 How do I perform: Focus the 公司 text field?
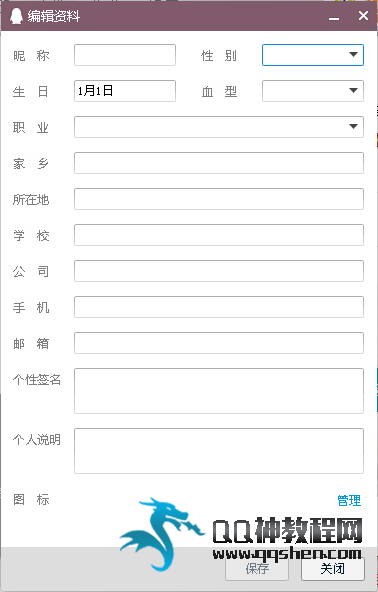point(219,271)
